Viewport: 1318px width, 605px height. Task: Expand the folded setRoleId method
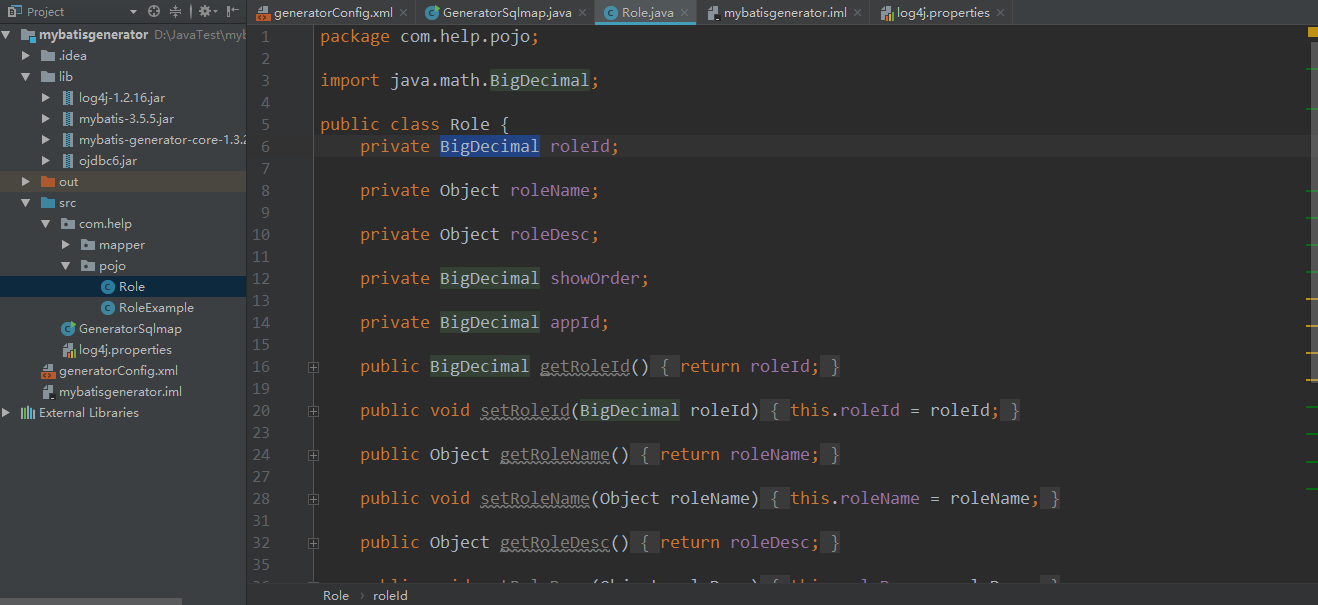point(313,411)
